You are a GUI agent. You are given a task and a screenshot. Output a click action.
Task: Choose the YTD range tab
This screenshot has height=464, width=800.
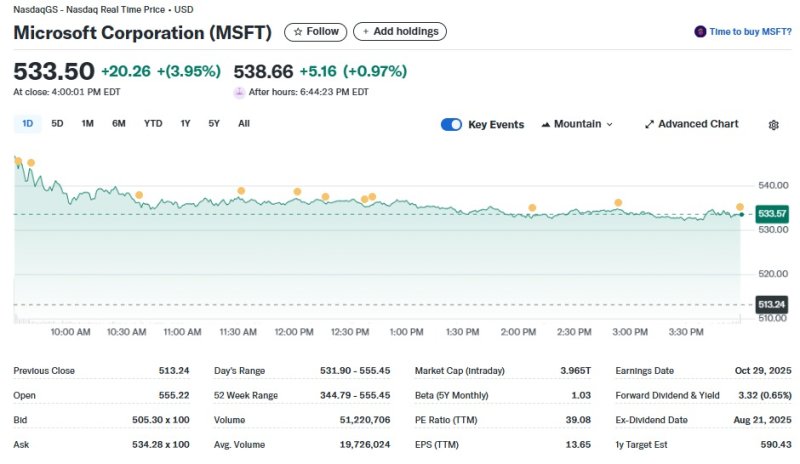pyautogui.click(x=153, y=124)
